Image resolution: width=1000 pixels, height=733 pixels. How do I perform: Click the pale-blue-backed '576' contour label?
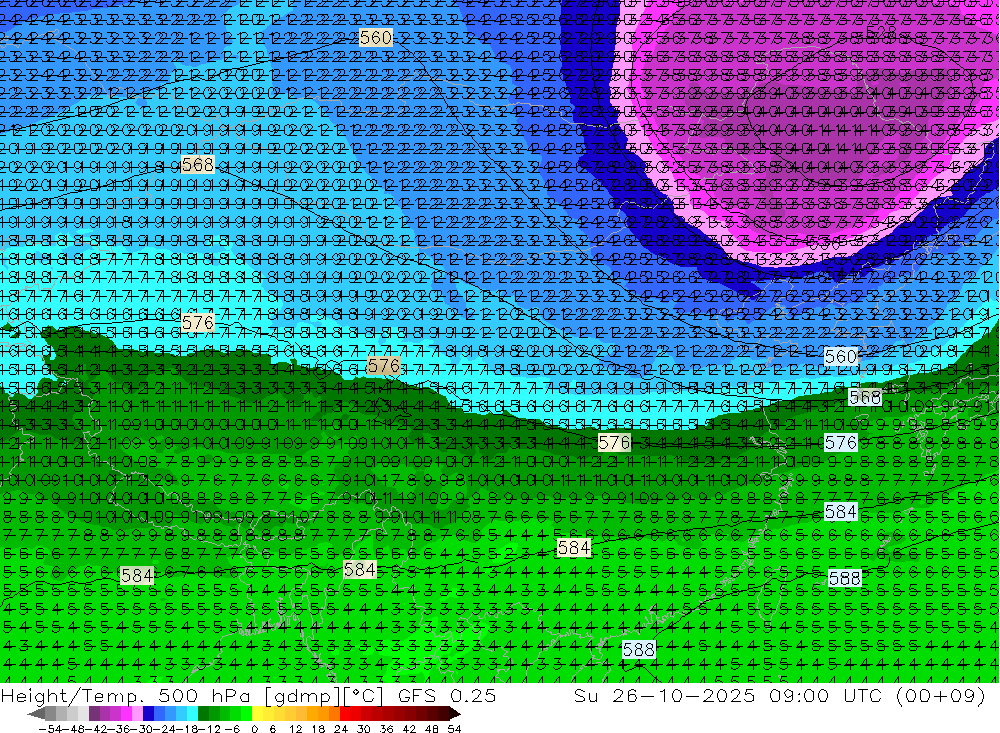click(x=841, y=442)
